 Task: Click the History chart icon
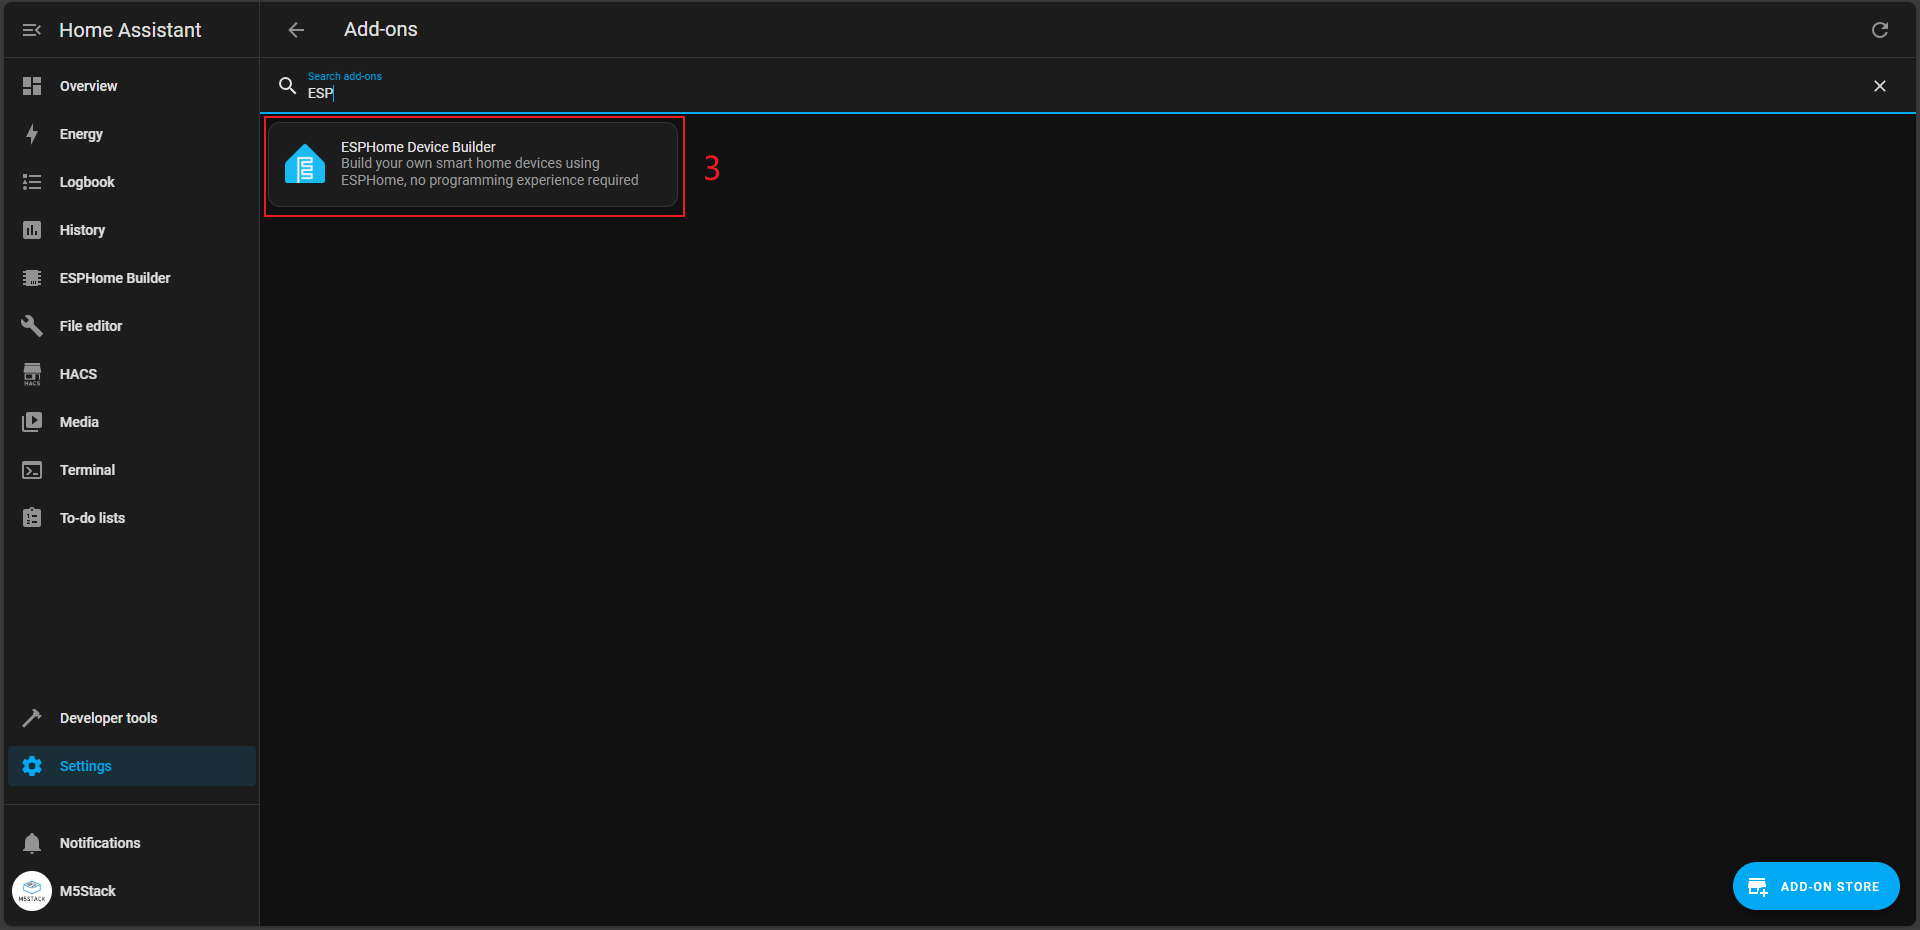pos(32,230)
